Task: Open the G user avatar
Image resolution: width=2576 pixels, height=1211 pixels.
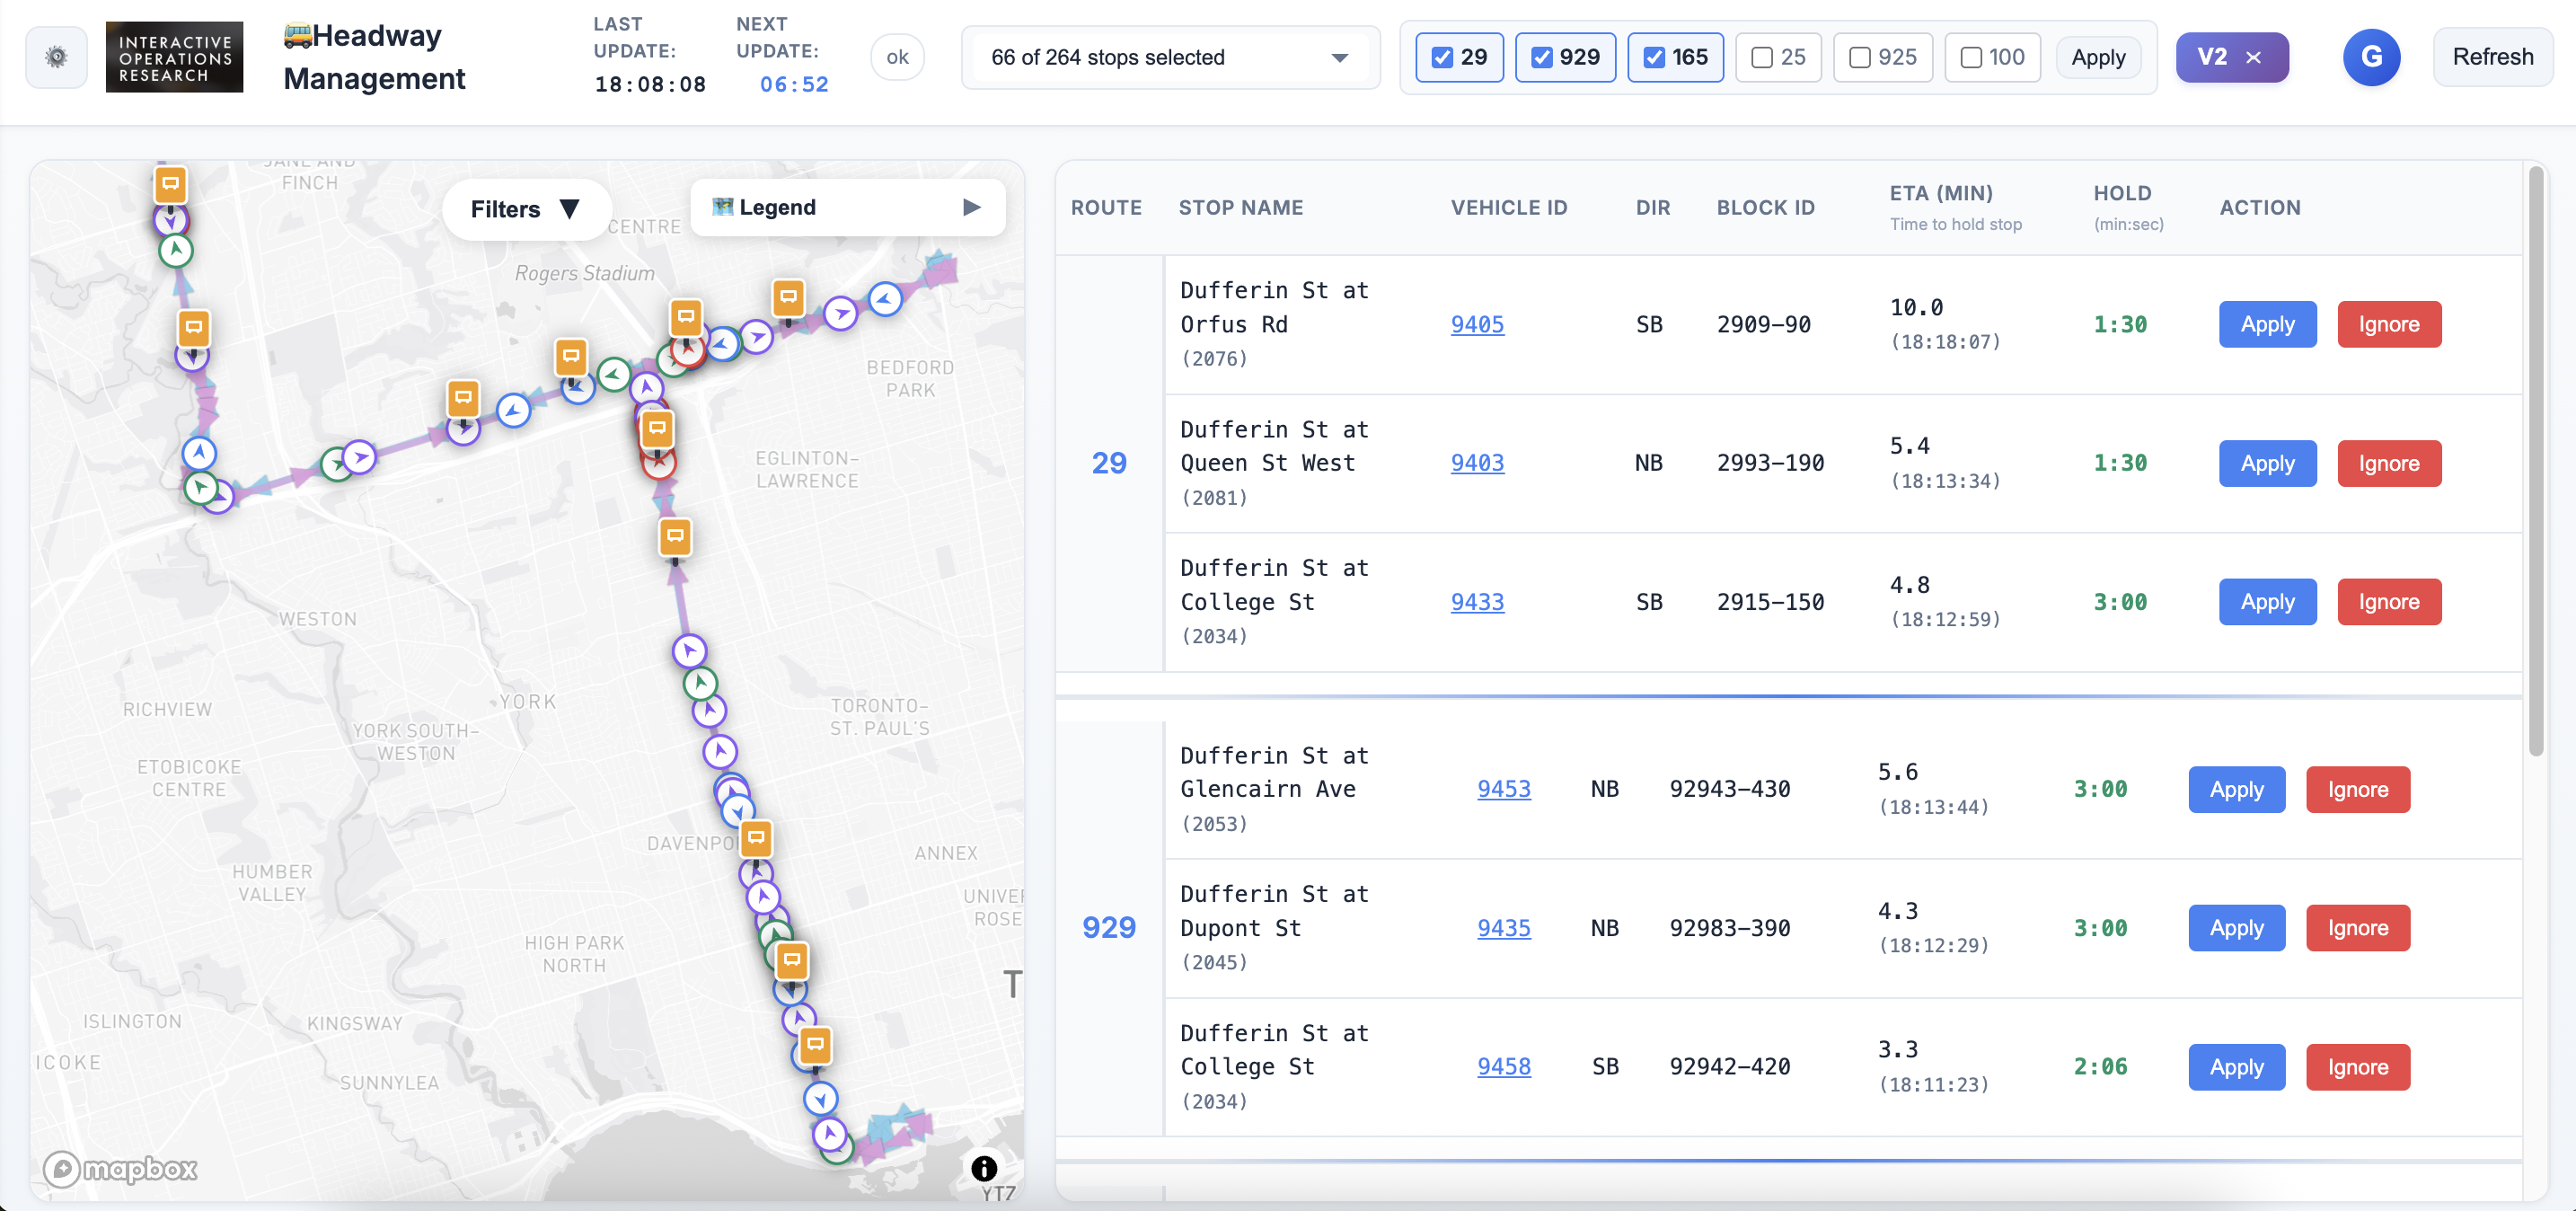Action: point(2372,57)
